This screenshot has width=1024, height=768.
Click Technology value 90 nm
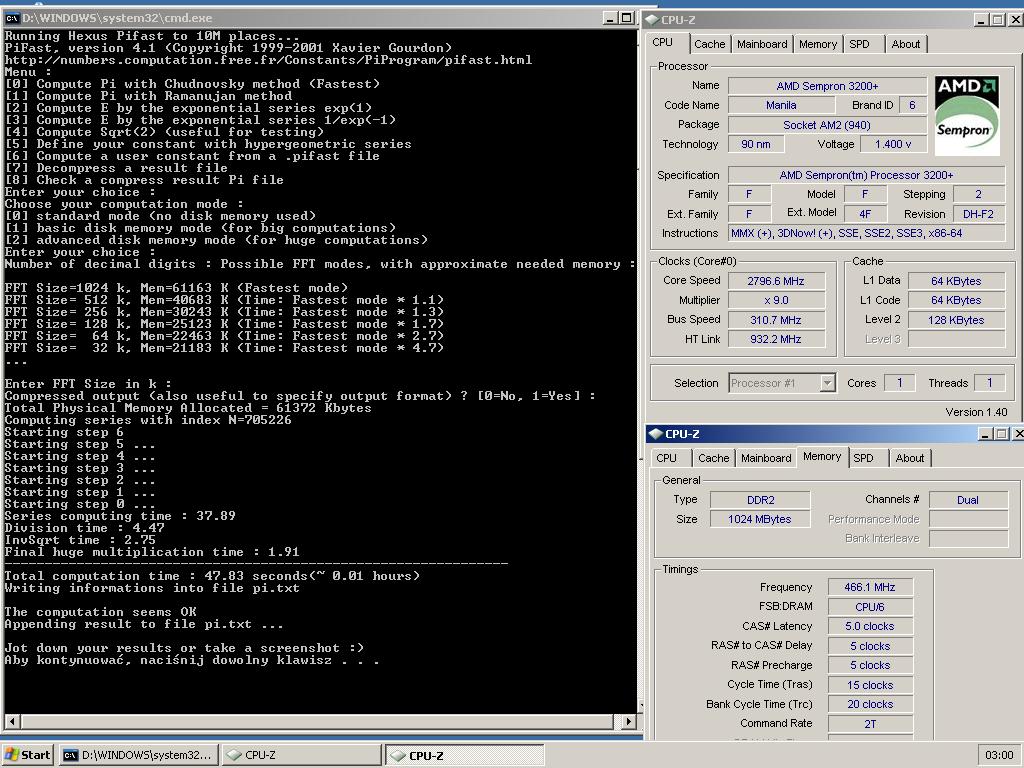tap(756, 144)
